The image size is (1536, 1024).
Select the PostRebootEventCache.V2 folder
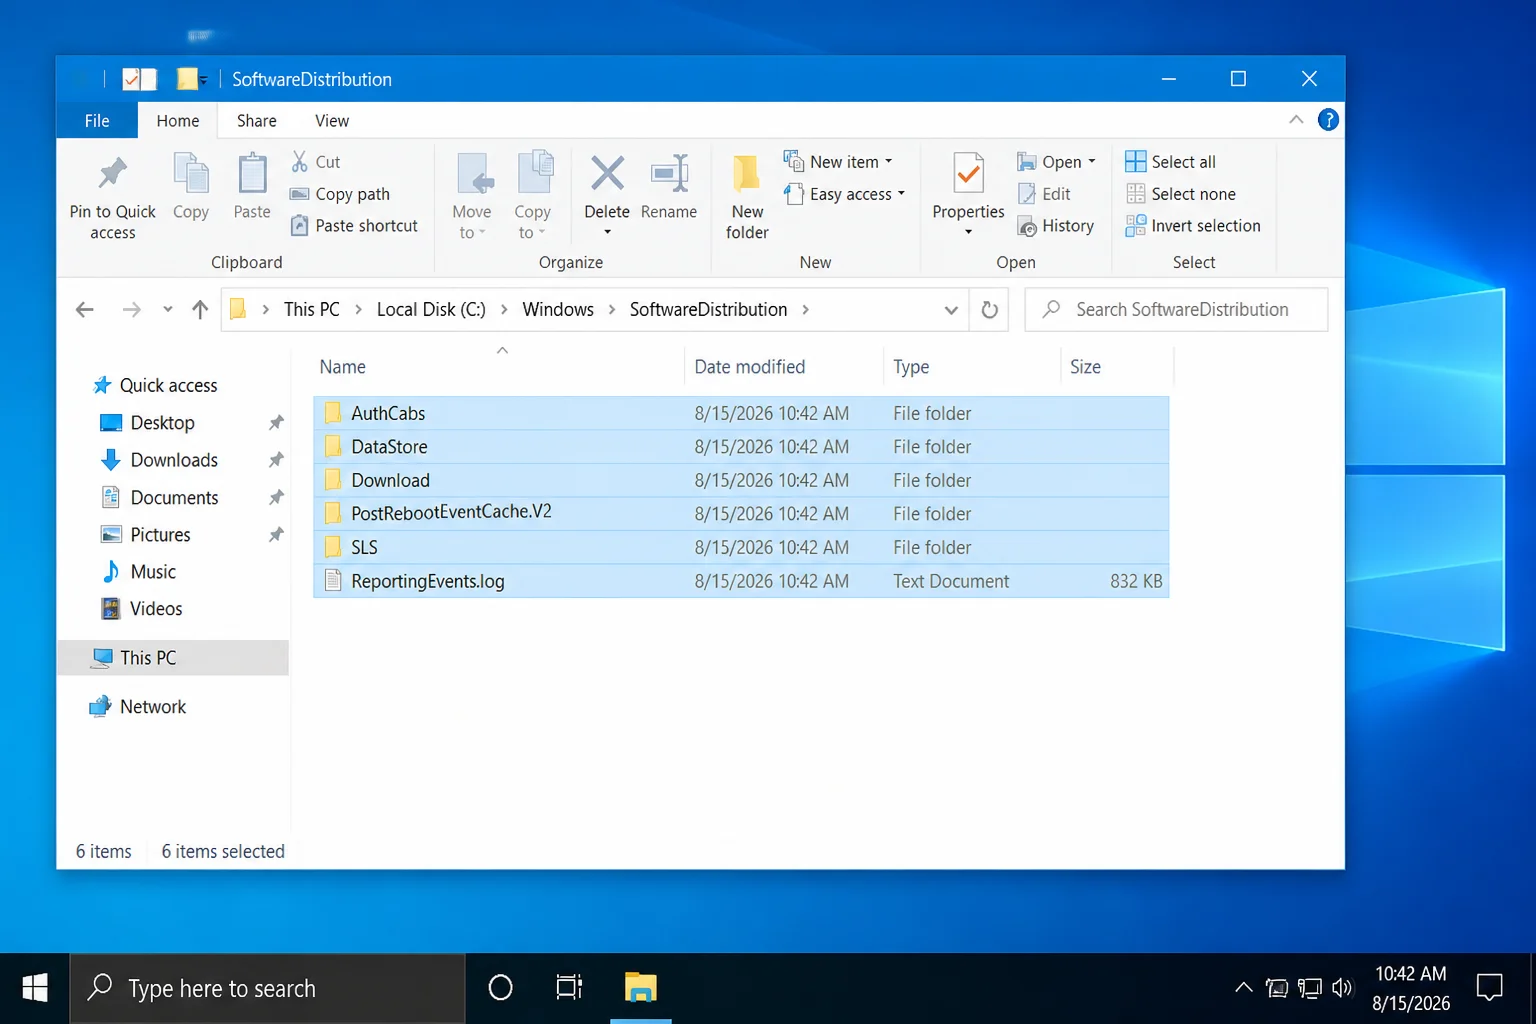click(x=741, y=514)
